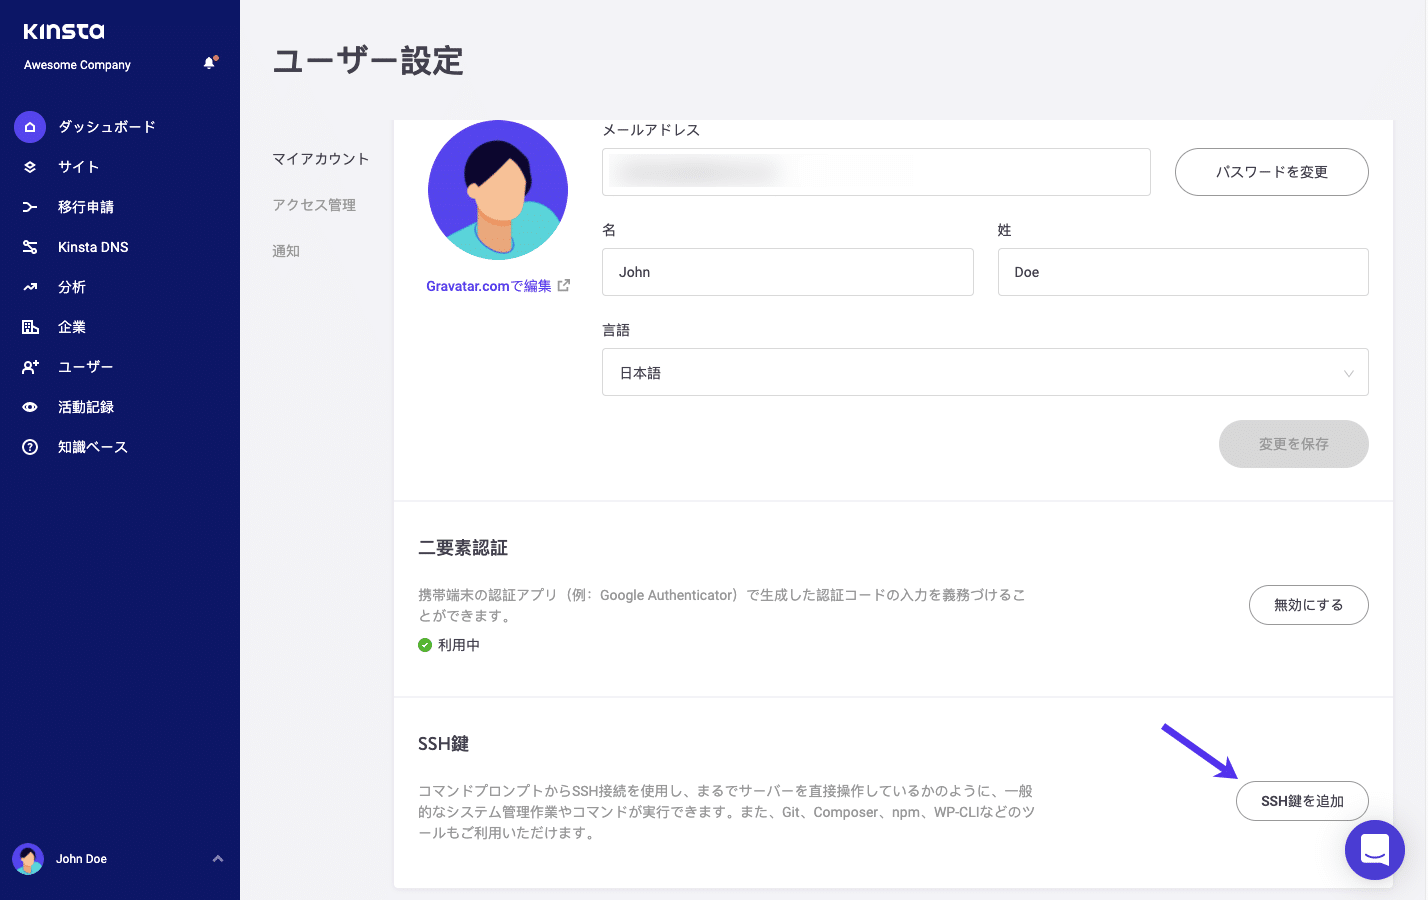Click inside the メールアドレス input field
This screenshot has height=900, width=1428.
pyautogui.click(x=876, y=171)
